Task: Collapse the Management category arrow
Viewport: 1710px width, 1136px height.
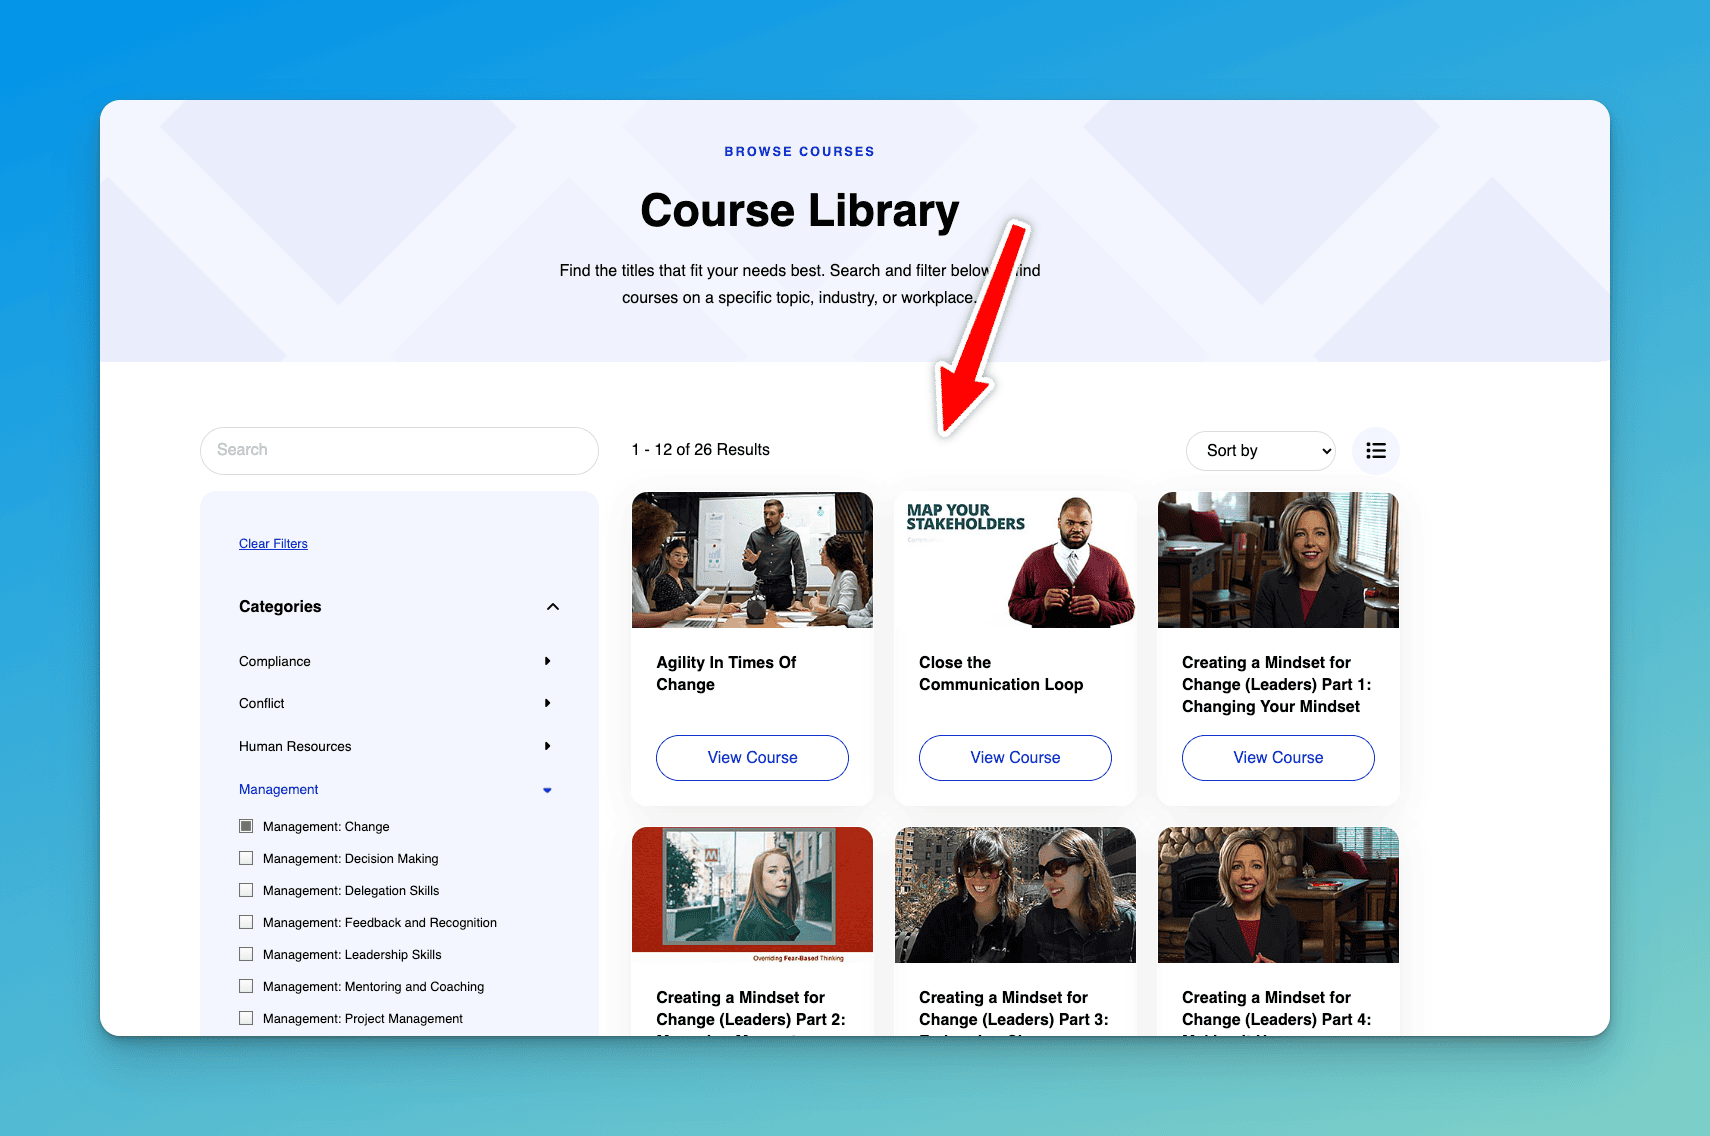Action: point(547,790)
